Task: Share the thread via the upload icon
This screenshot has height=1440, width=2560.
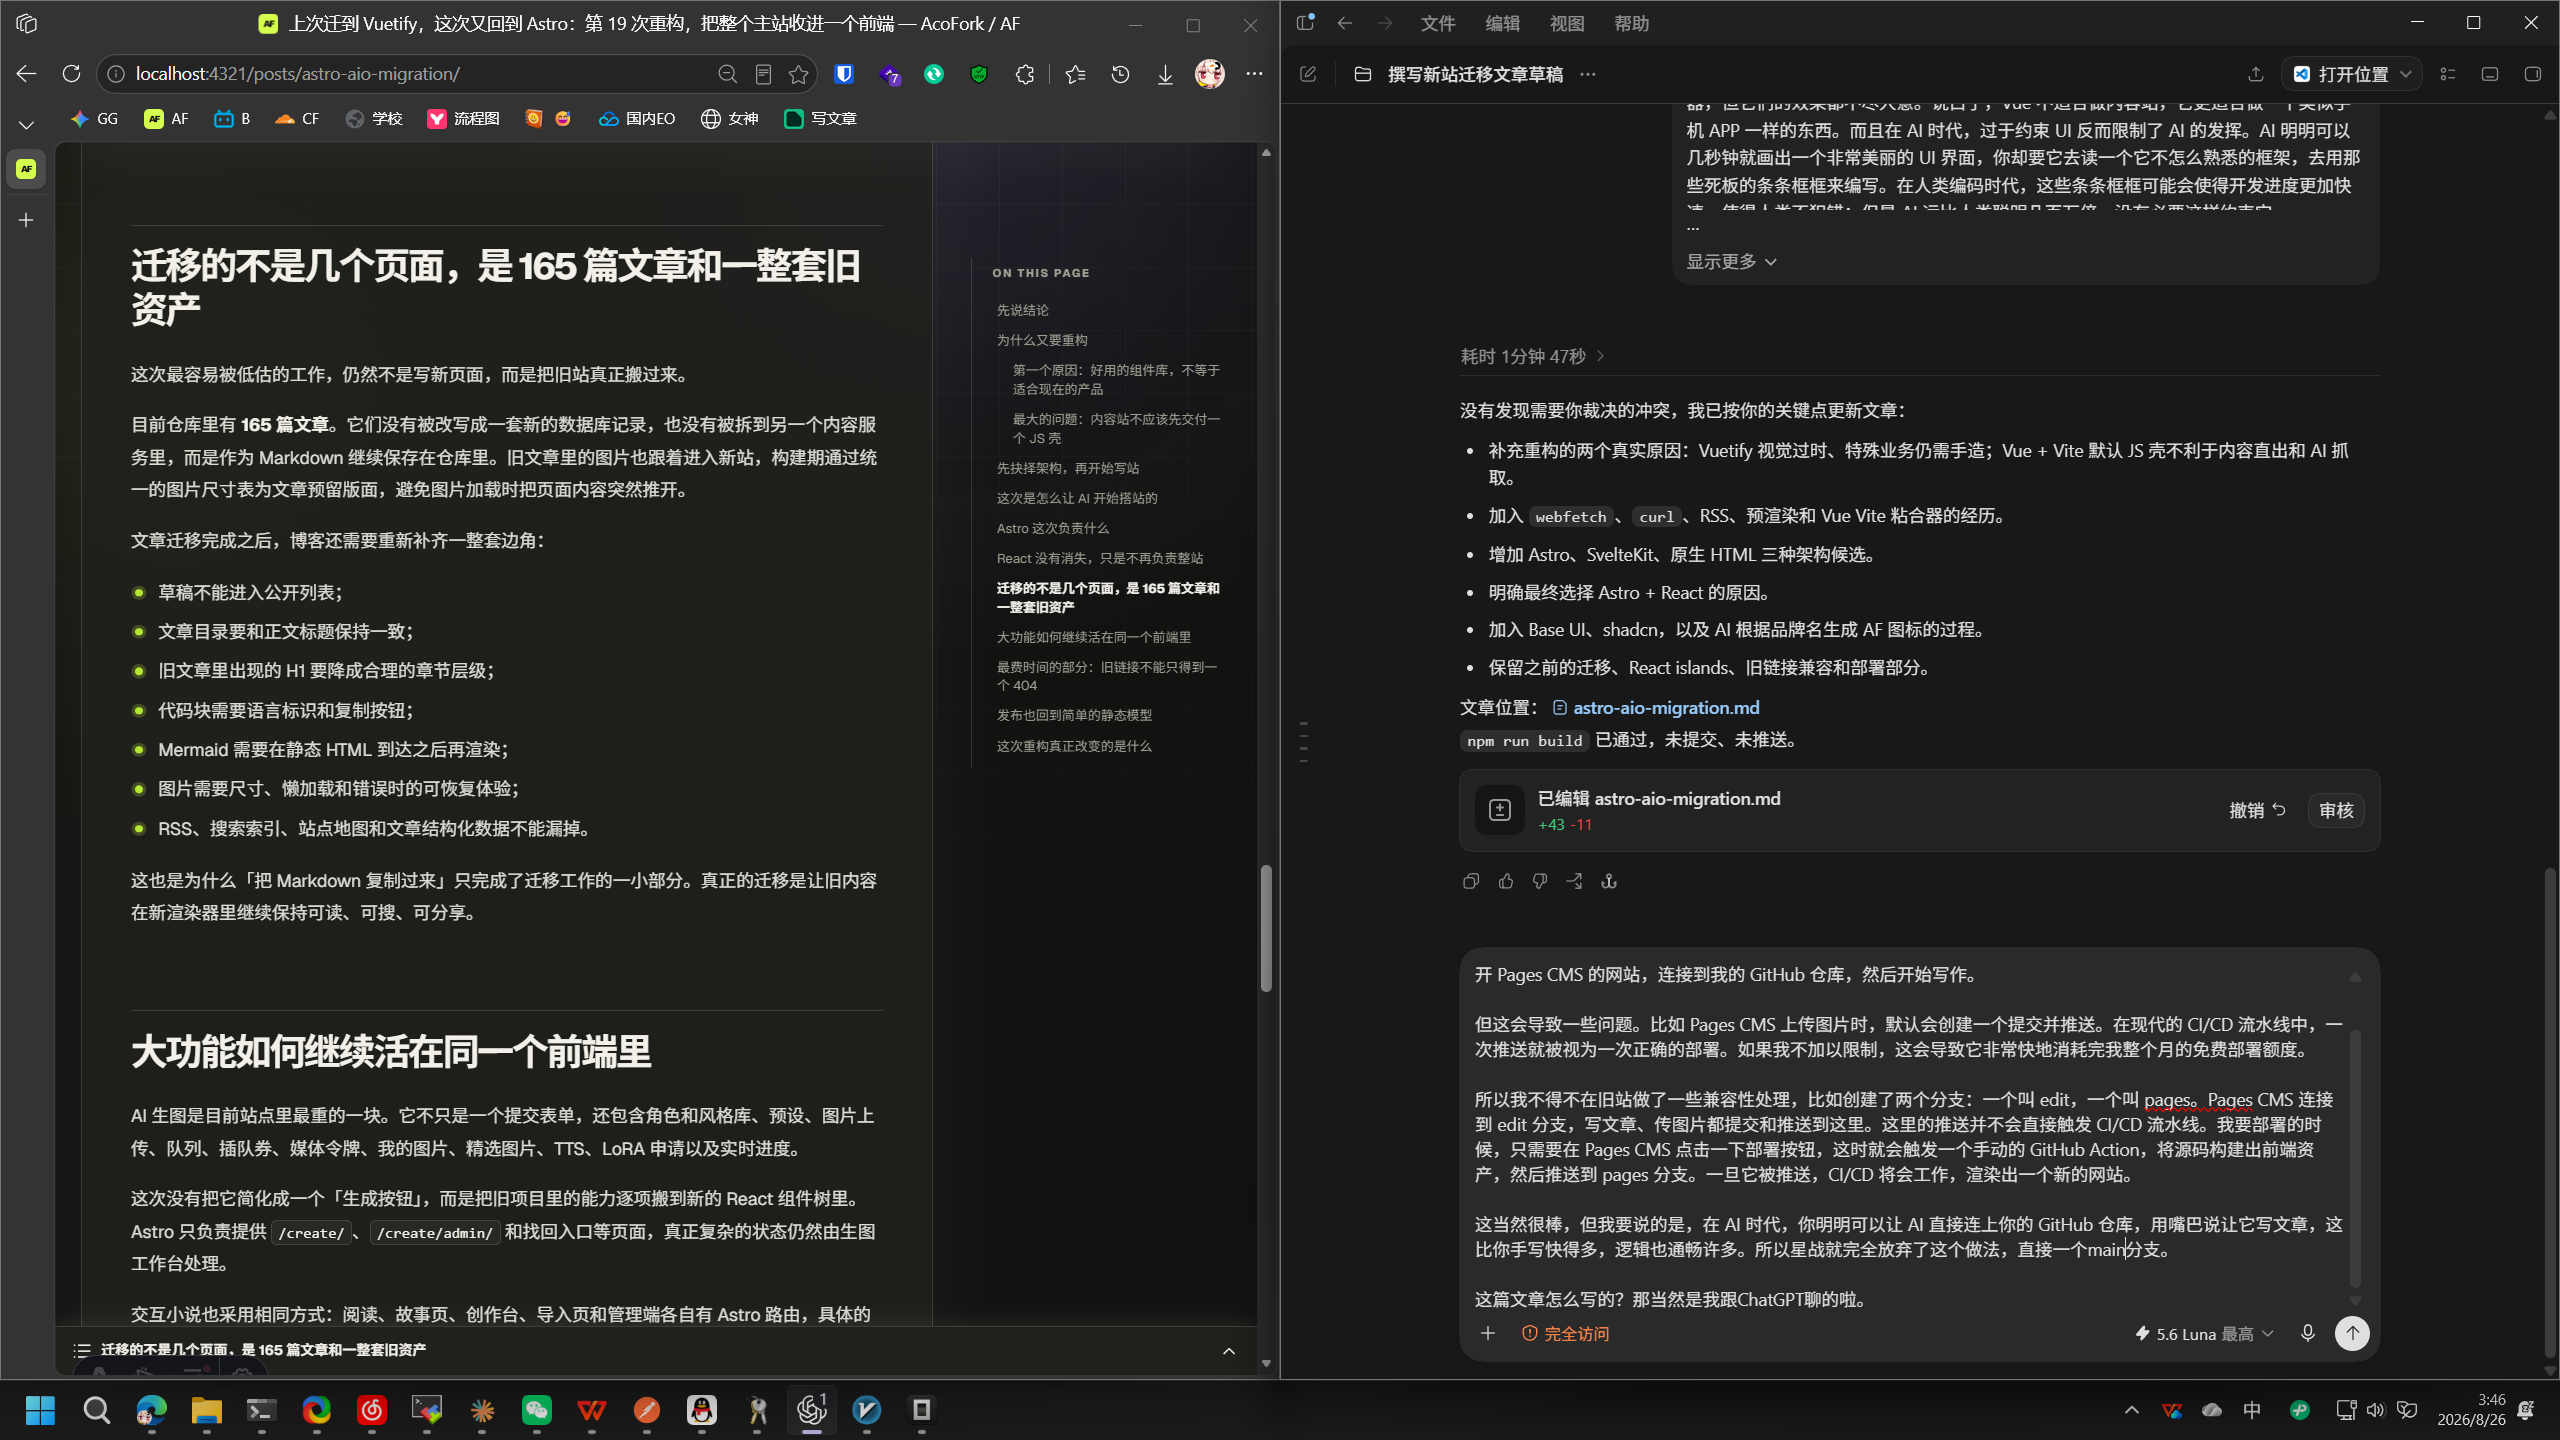Action: [2256, 74]
